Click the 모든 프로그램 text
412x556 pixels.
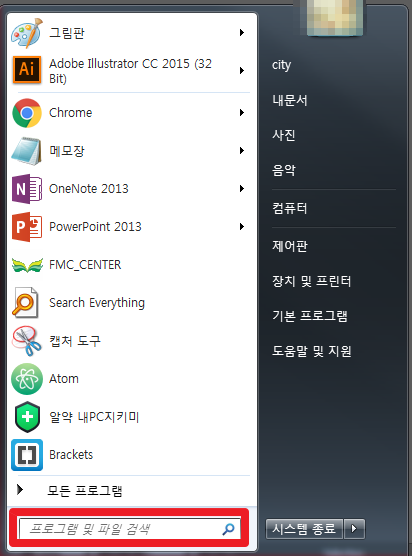coord(85,491)
